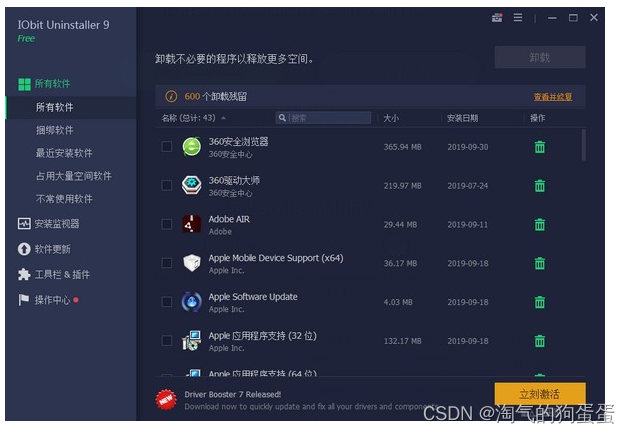The height and width of the screenshot is (434, 630).
Task: Click the 软件更新 sidebar label
Action: 53,249
